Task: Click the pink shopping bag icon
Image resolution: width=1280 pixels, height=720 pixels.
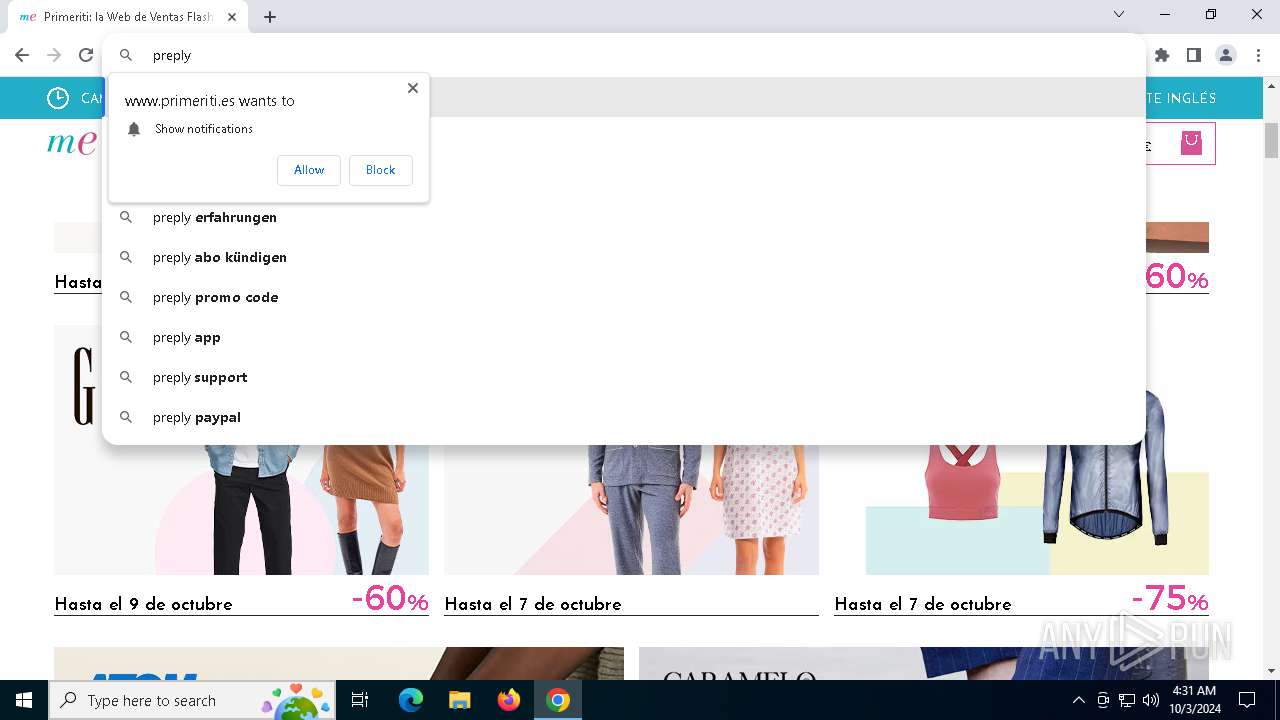Action: [1190, 143]
